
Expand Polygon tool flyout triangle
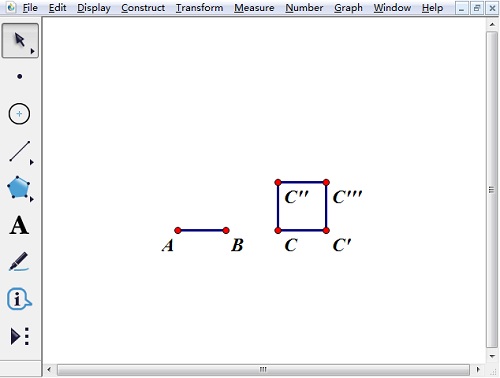click(32, 199)
